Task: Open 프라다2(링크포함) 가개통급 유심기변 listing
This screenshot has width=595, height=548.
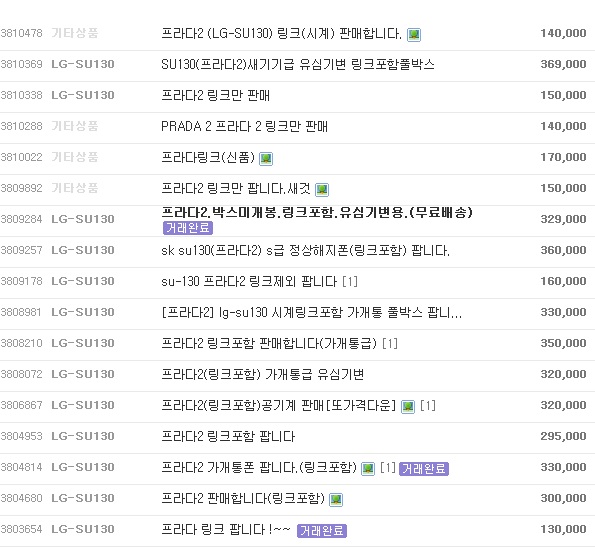Action: [263, 375]
